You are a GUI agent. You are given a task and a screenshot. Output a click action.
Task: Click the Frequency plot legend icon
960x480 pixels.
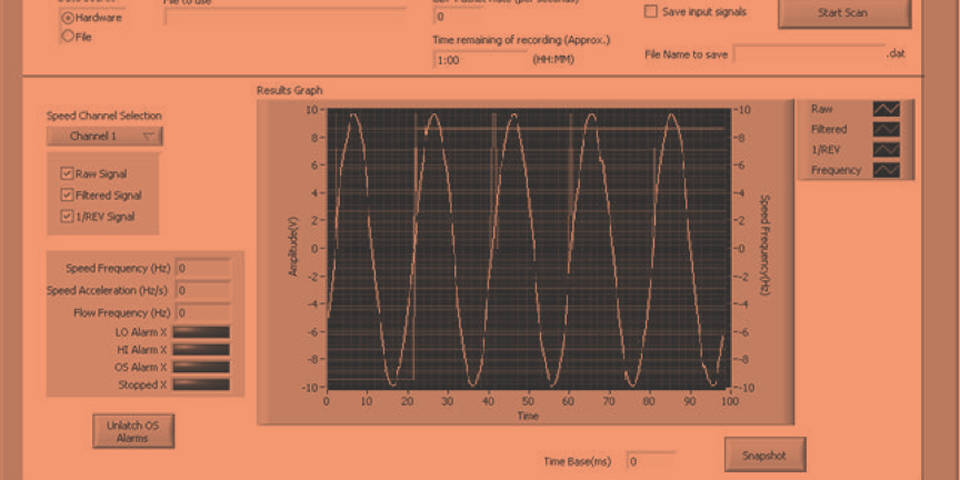(x=886, y=170)
